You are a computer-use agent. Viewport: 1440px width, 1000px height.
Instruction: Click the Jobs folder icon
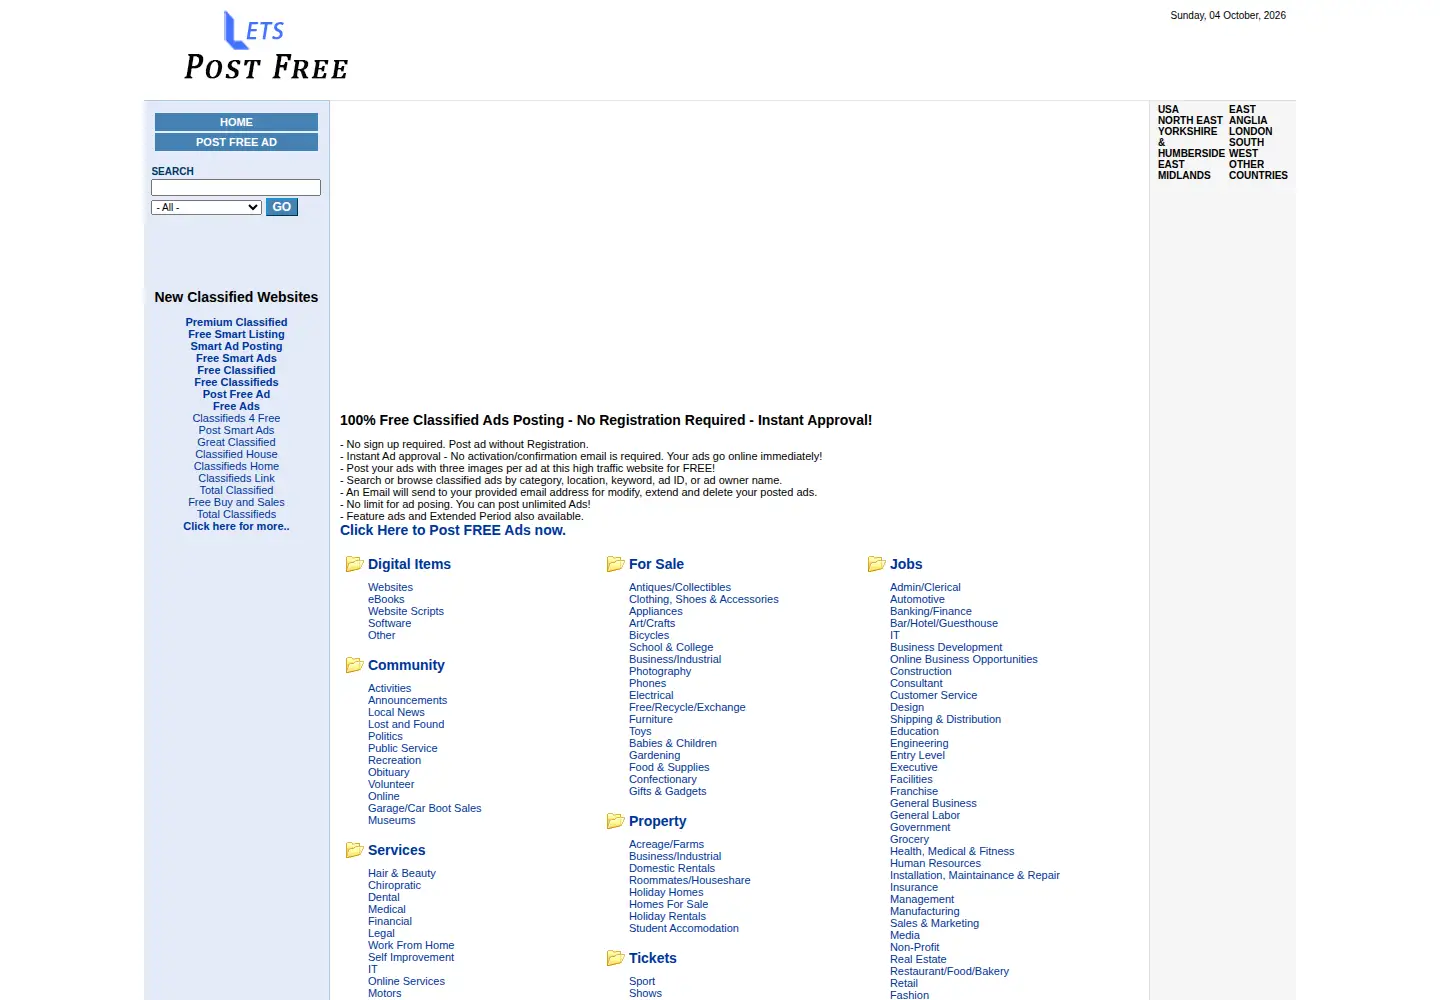click(x=876, y=564)
